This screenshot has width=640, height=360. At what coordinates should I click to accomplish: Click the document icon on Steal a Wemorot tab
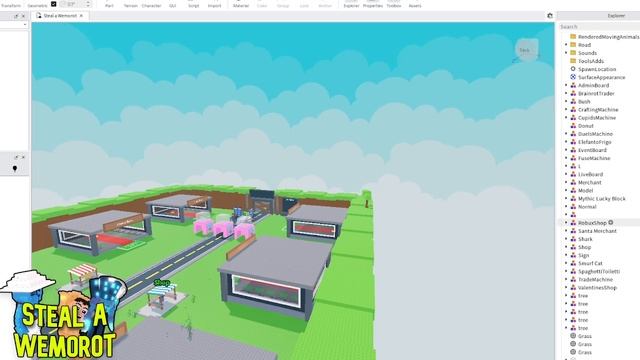tap(39, 16)
